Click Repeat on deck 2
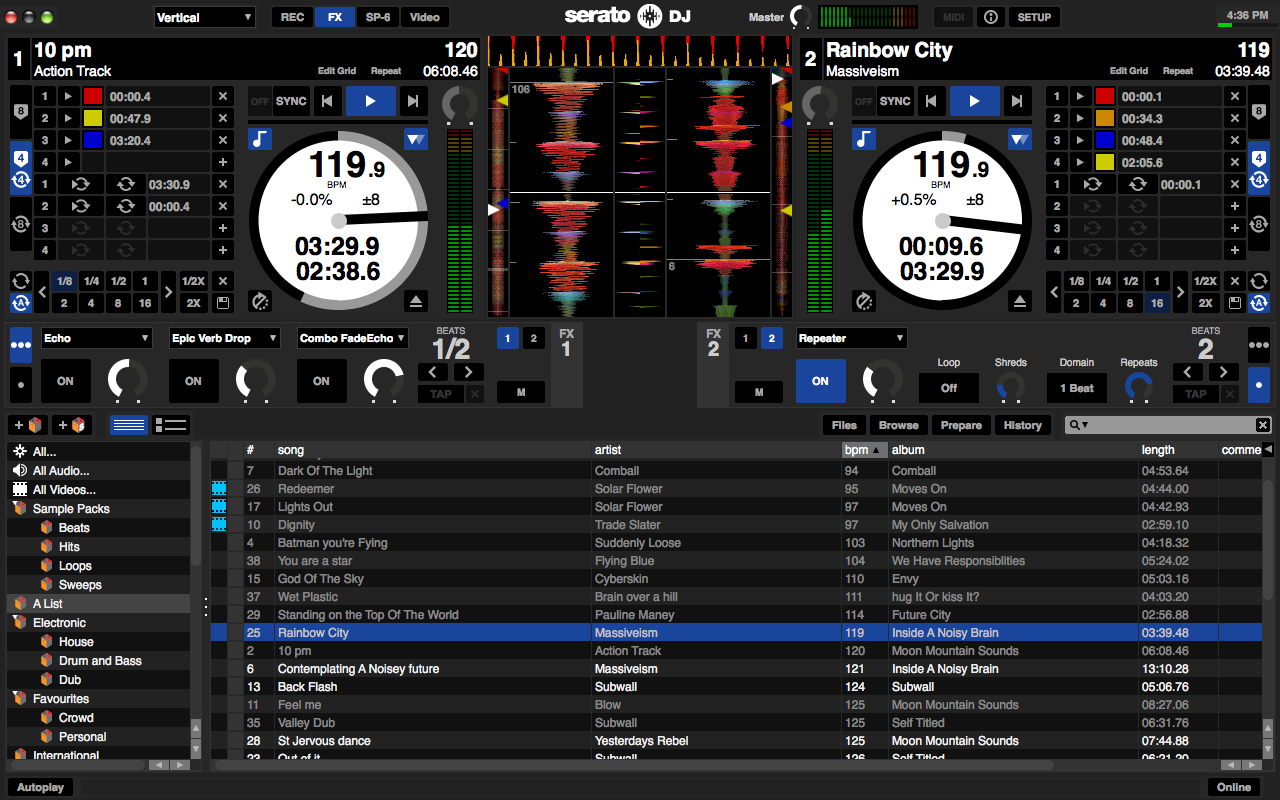Image resolution: width=1280 pixels, height=800 pixels. tap(1178, 71)
